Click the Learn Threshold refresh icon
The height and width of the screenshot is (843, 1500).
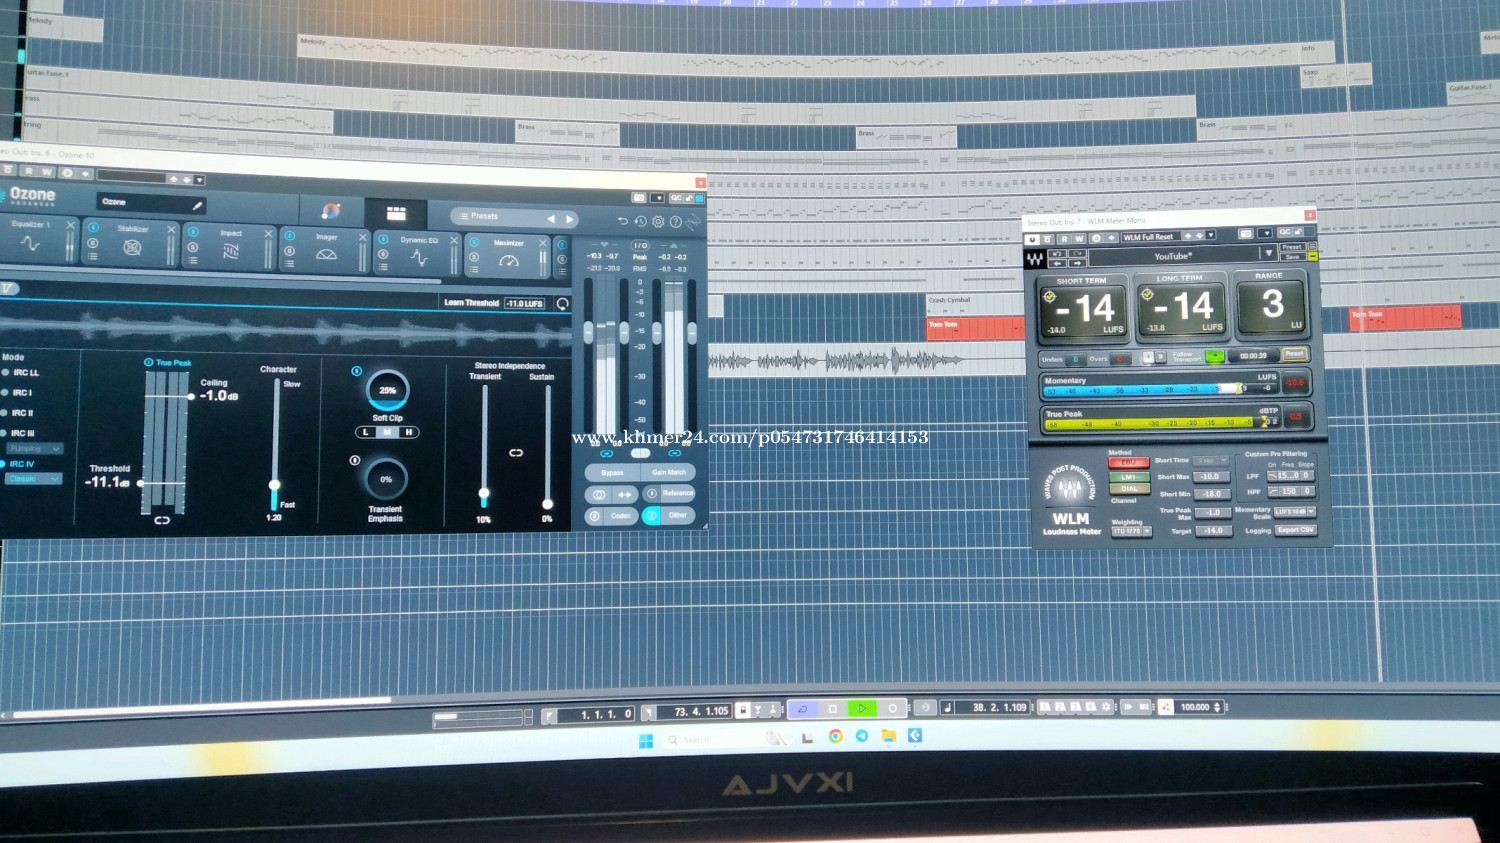pos(562,304)
